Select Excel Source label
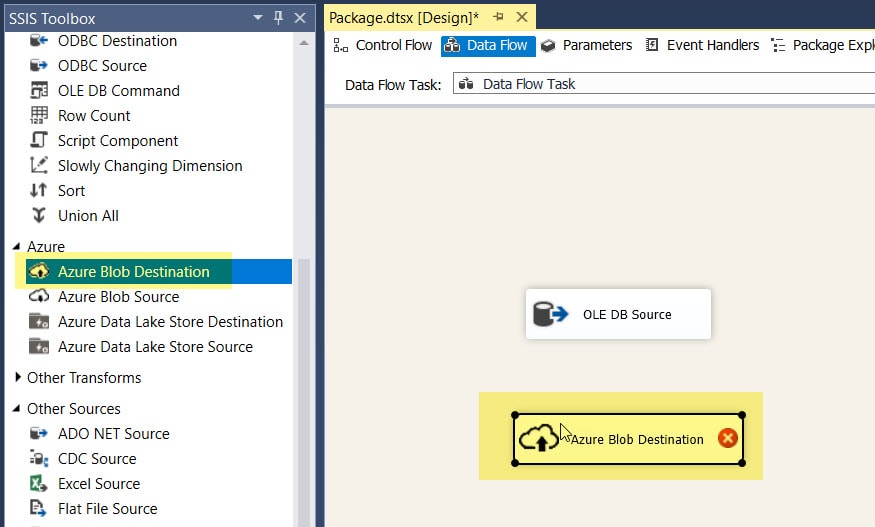 tap(99, 483)
